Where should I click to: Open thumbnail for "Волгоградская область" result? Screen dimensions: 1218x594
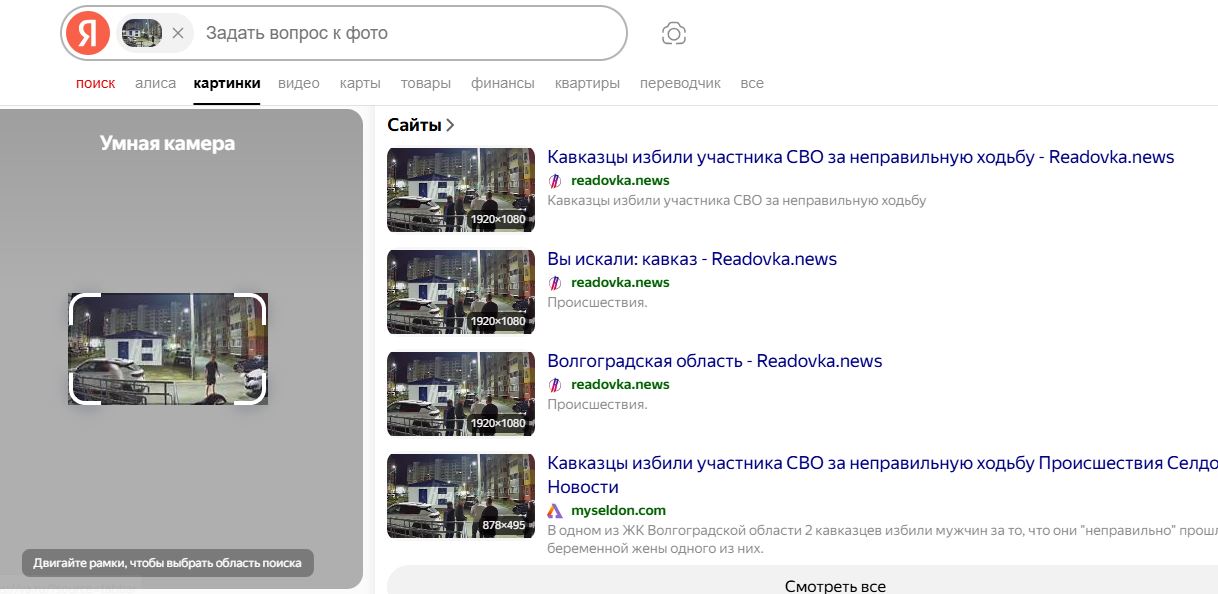[x=461, y=394]
